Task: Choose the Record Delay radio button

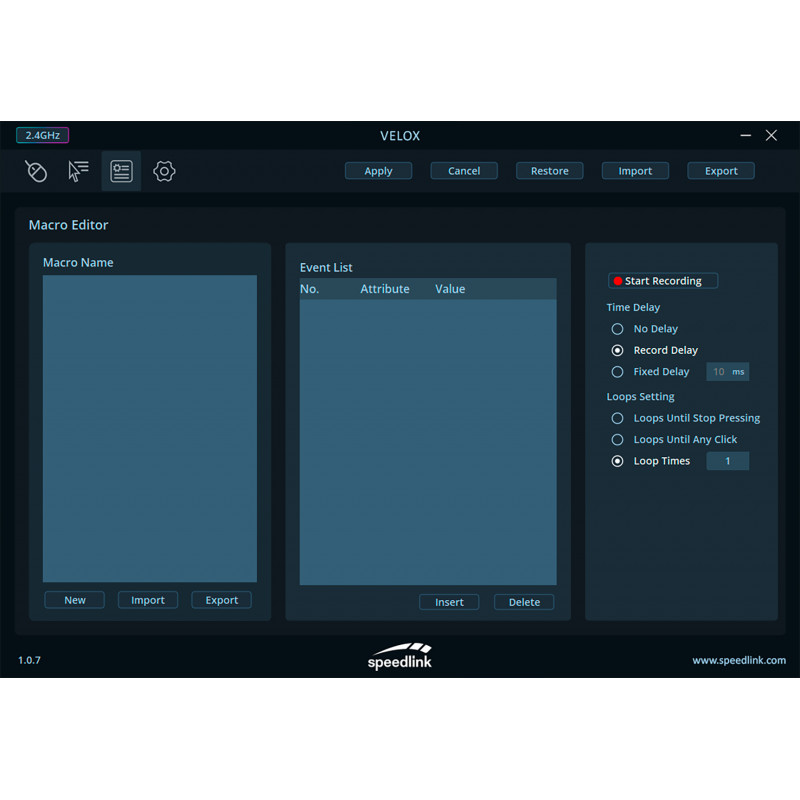Action: click(x=617, y=350)
